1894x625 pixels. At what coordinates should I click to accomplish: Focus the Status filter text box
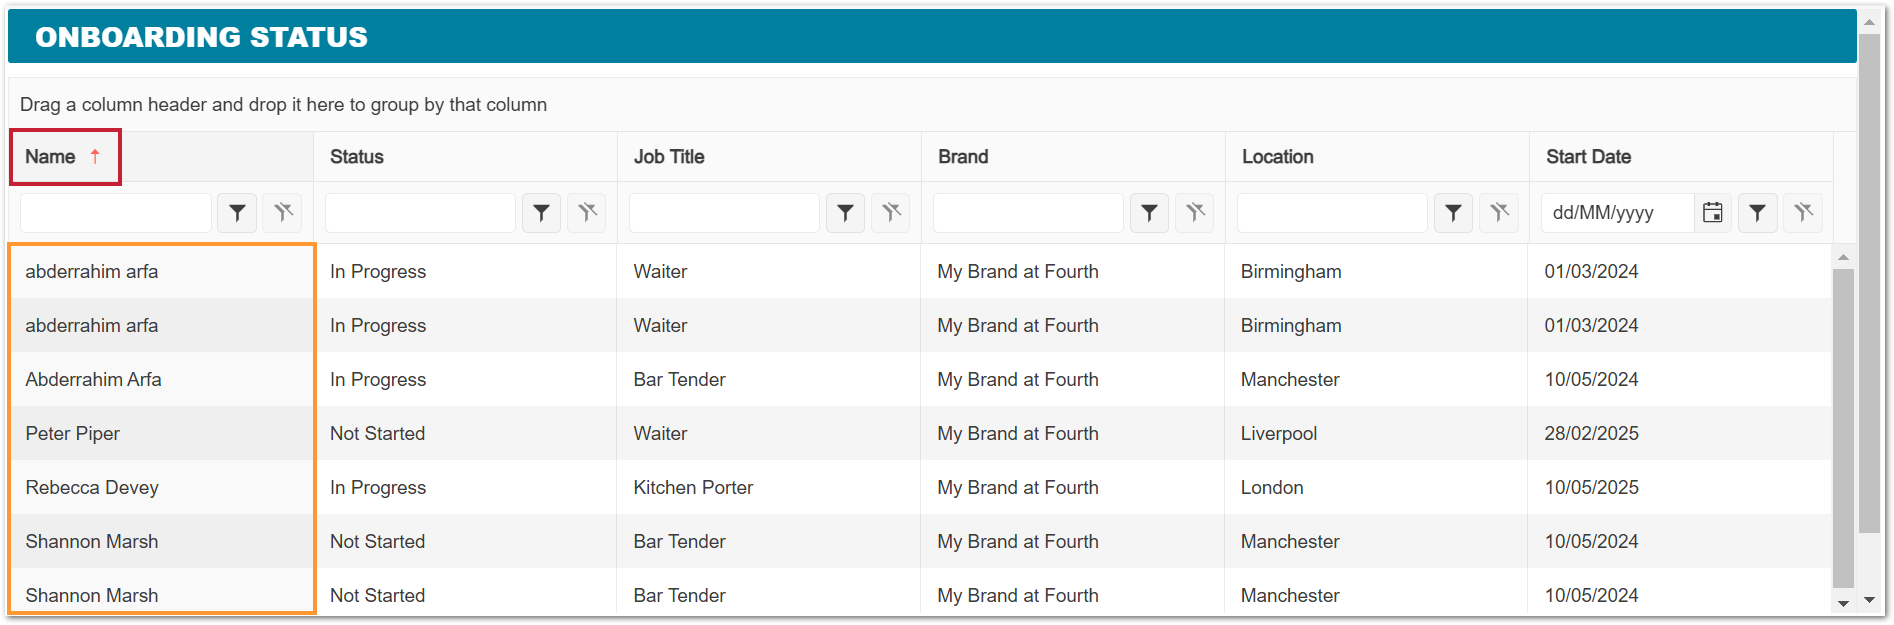(420, 213)
